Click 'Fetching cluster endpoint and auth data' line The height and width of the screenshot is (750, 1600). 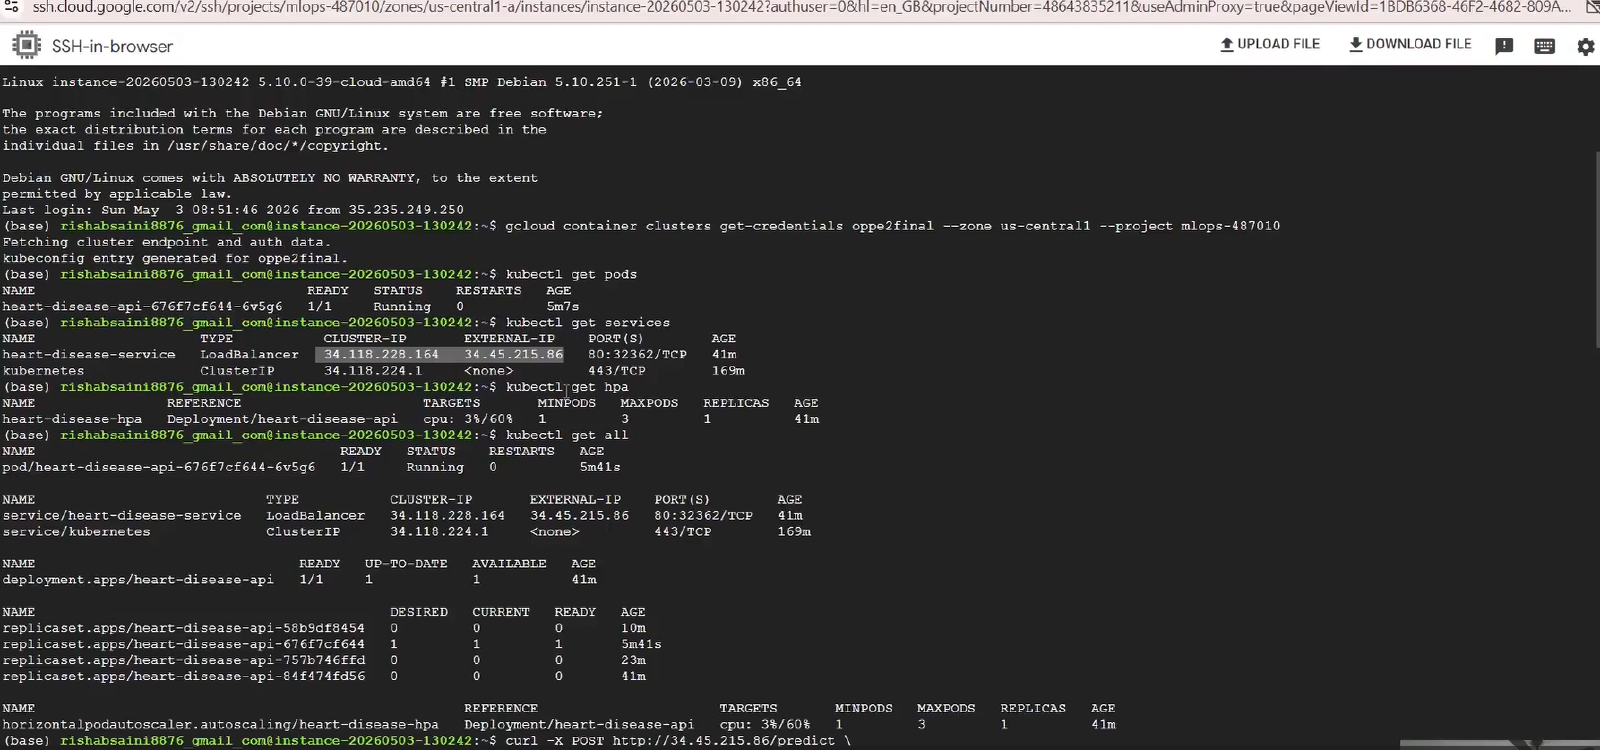167,242
